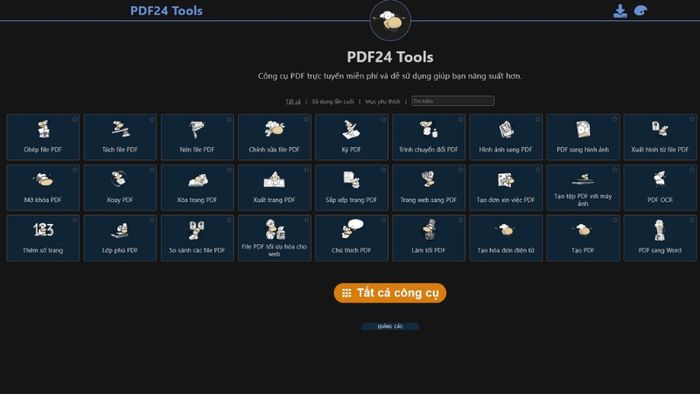The width and height of the screenshot is (700, 394).
Task: Toggle favorite star on Ghép file PDF
Action: click(x=75, y=119)
